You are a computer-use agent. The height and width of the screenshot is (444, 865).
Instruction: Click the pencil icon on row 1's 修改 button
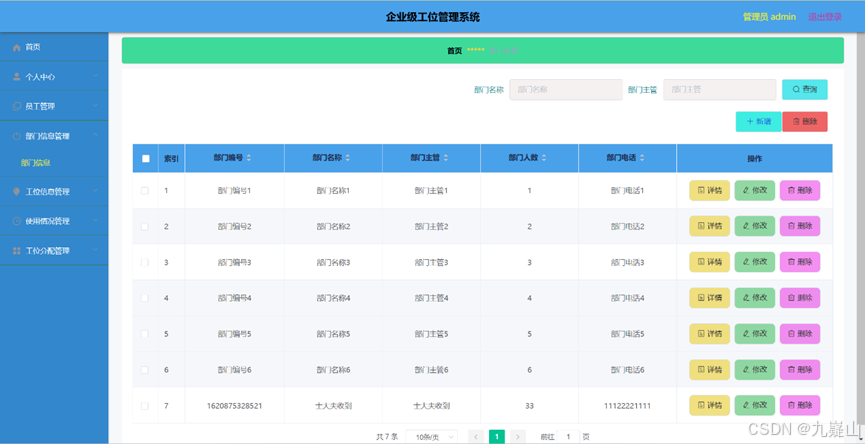(x=746, y=190)
